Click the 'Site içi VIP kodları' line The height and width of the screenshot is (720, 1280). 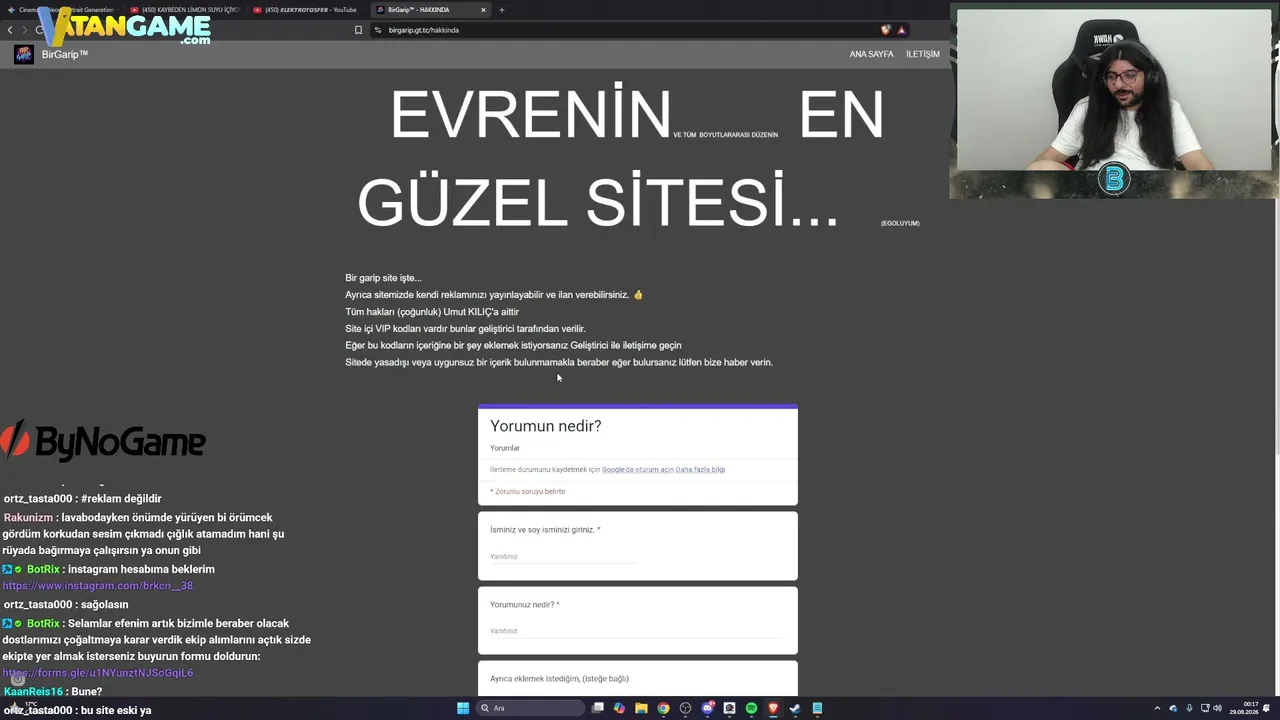tap(465, 329)
